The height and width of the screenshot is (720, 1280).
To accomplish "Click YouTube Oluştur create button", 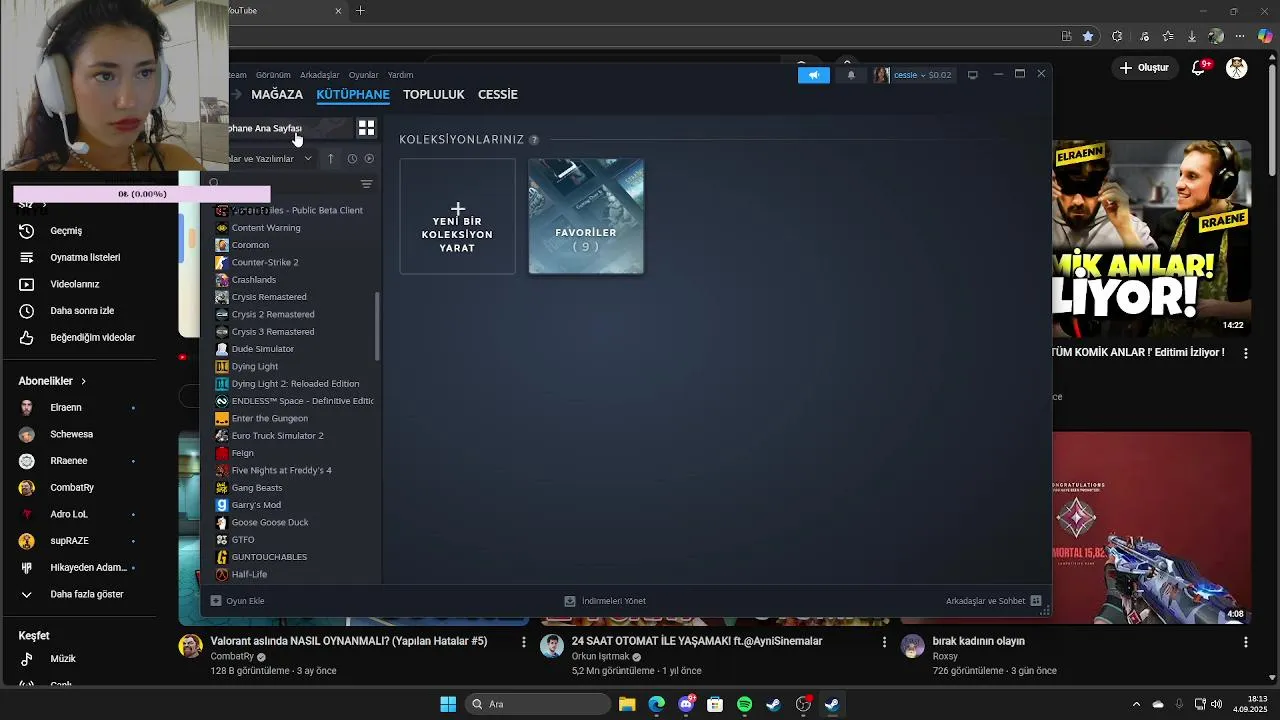I will tap(1144, 68).
